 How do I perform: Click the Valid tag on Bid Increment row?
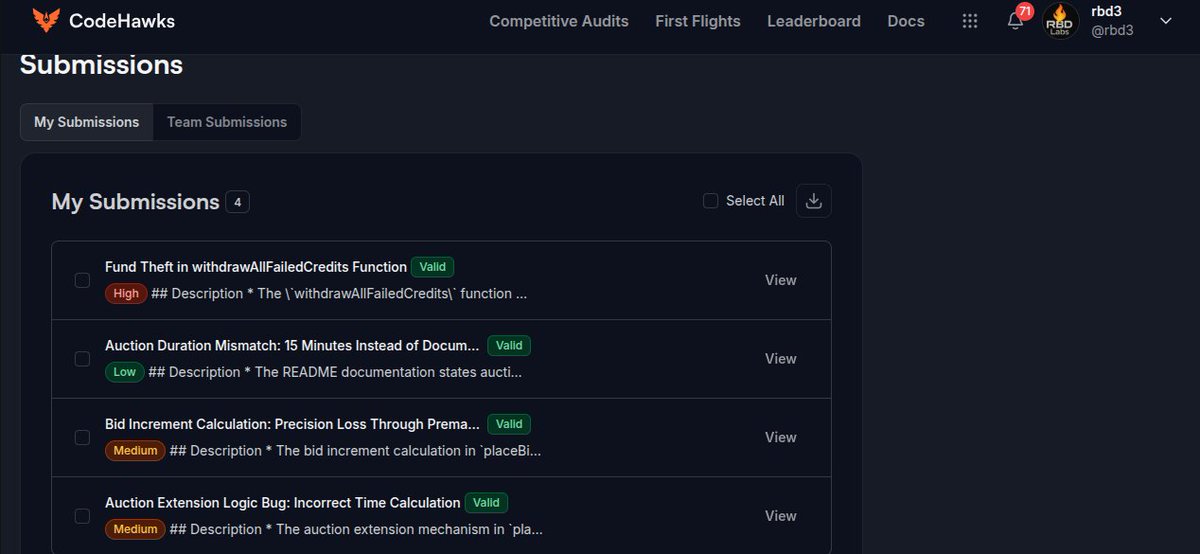pyautogui.click(x=509, y=424)
